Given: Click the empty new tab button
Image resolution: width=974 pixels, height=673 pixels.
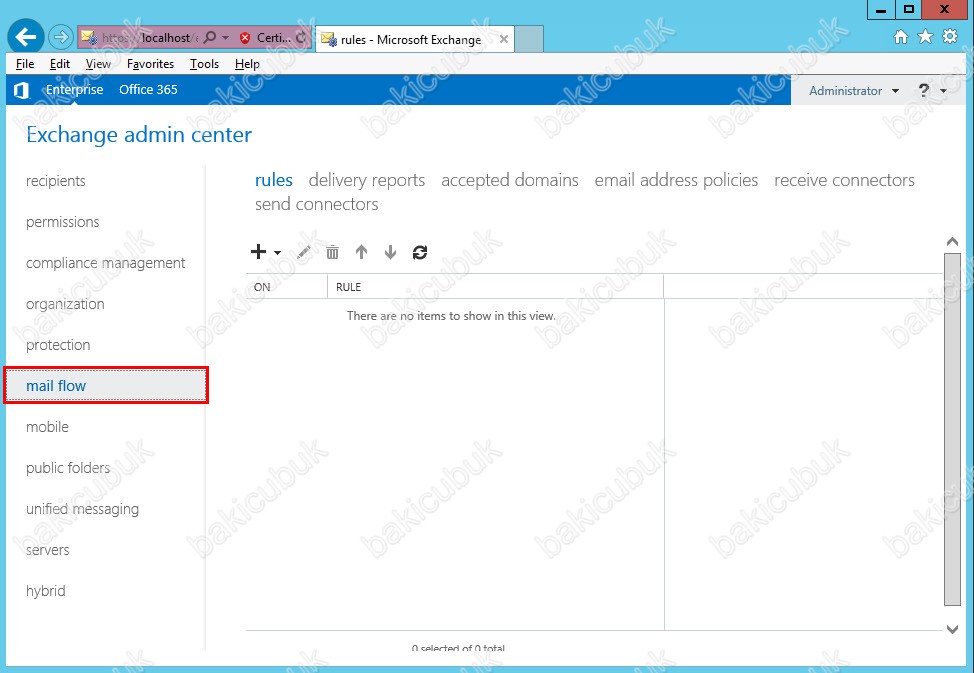Looking at the screenshot, I should pyautogui.click(x=529, y=39).
